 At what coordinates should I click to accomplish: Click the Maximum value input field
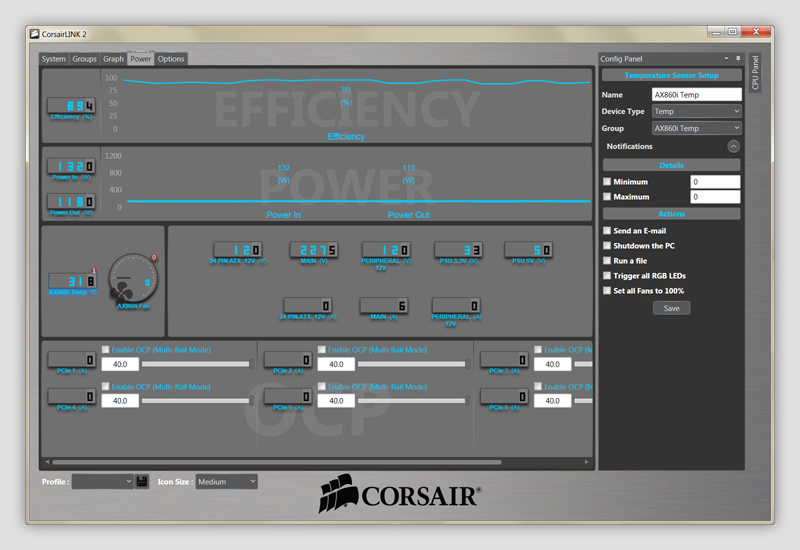(x=715, y=196)
